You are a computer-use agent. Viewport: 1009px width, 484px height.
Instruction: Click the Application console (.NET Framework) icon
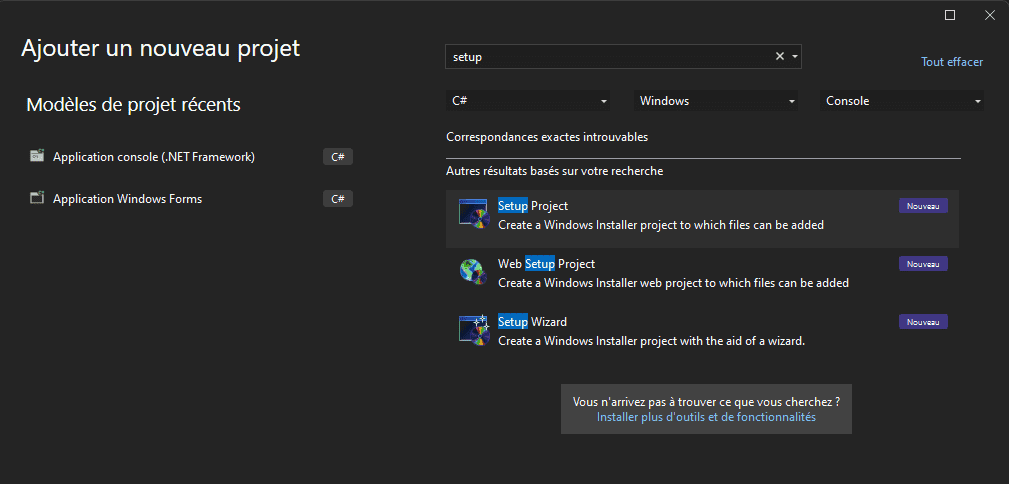coord(37,156)
